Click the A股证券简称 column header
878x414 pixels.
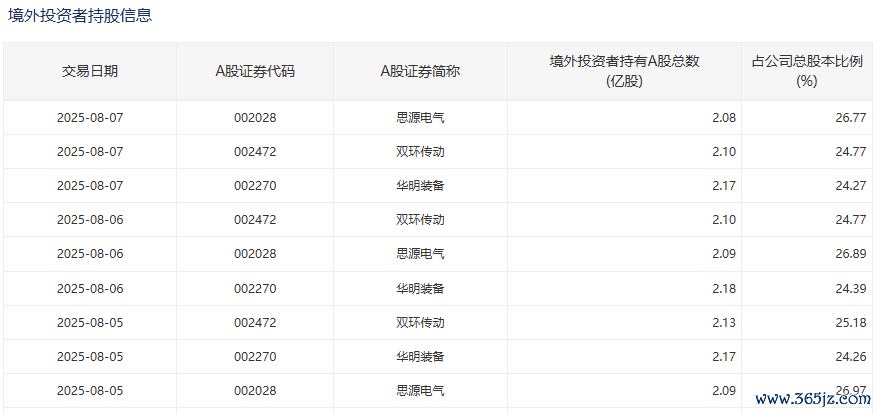tap(421, 72)
